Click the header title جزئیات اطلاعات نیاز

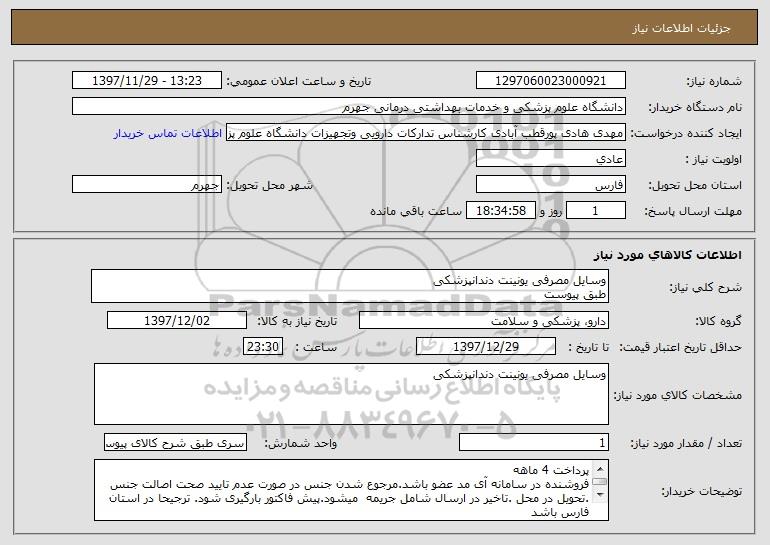[681, 28]
